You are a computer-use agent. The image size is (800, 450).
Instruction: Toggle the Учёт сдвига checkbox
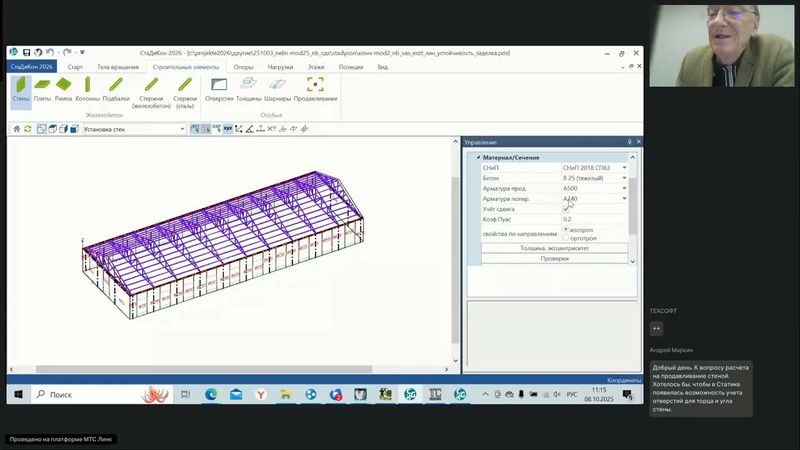click(565, 208)
